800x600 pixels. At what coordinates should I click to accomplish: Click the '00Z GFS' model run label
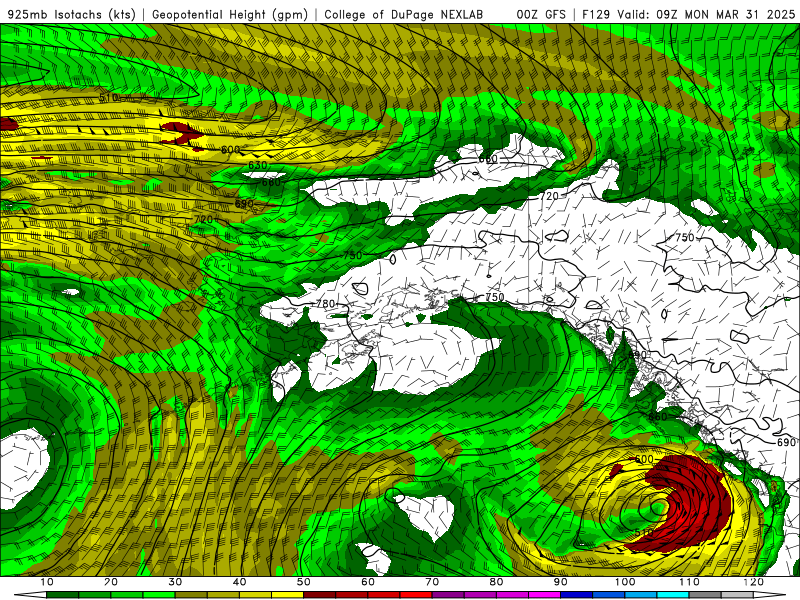coord(541,15)
